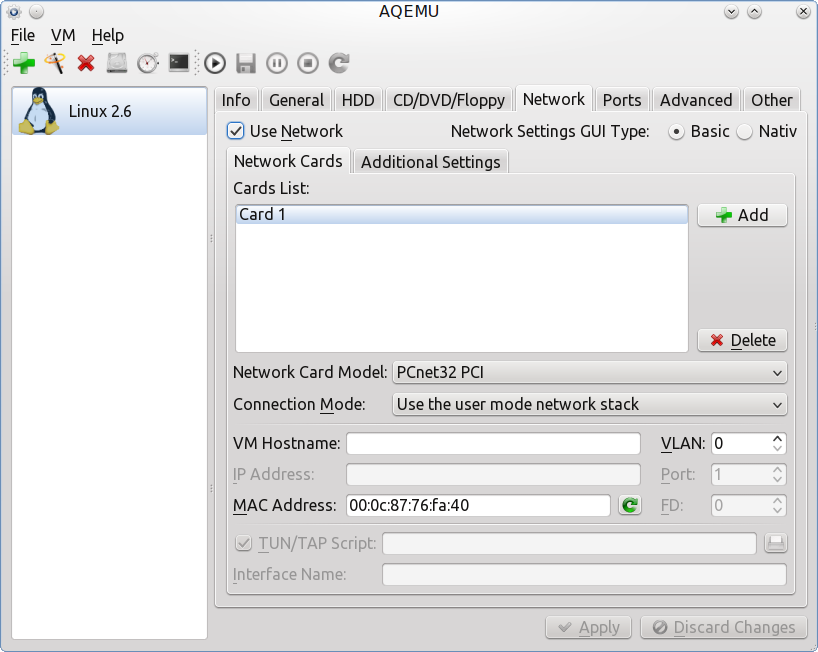Click the Discard Changes button
The width and height of the screenshot is (818, 652).
724,627
